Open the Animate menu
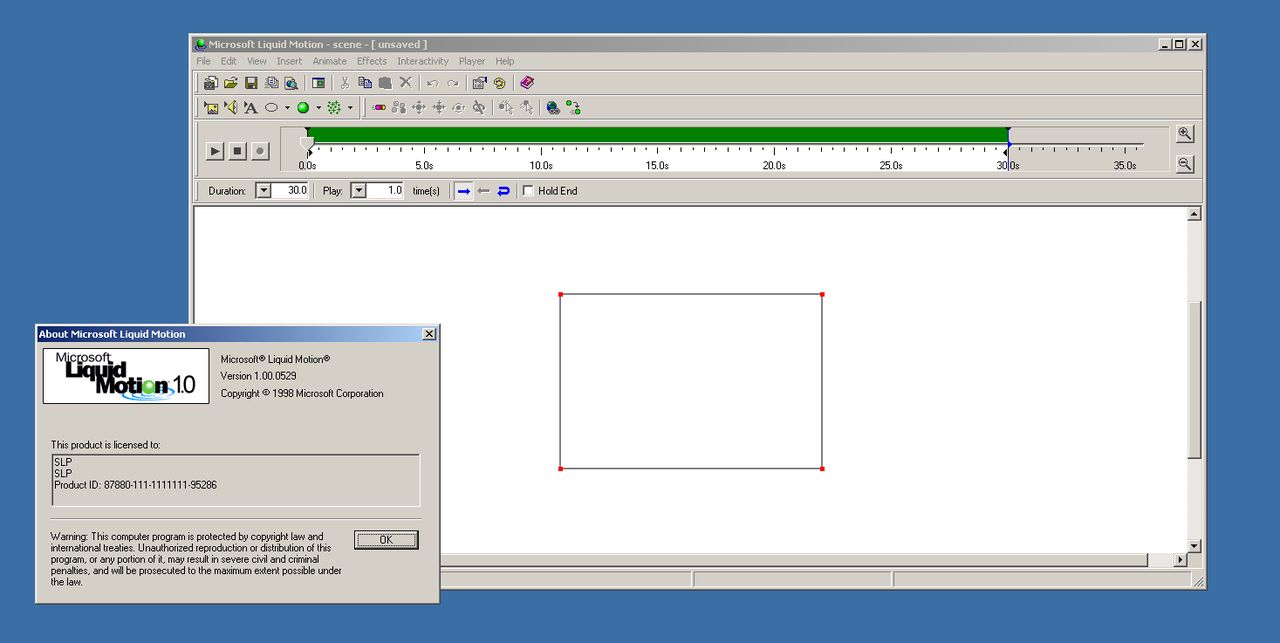Viewport: 1280px width, 643px height. coord(330,61)
